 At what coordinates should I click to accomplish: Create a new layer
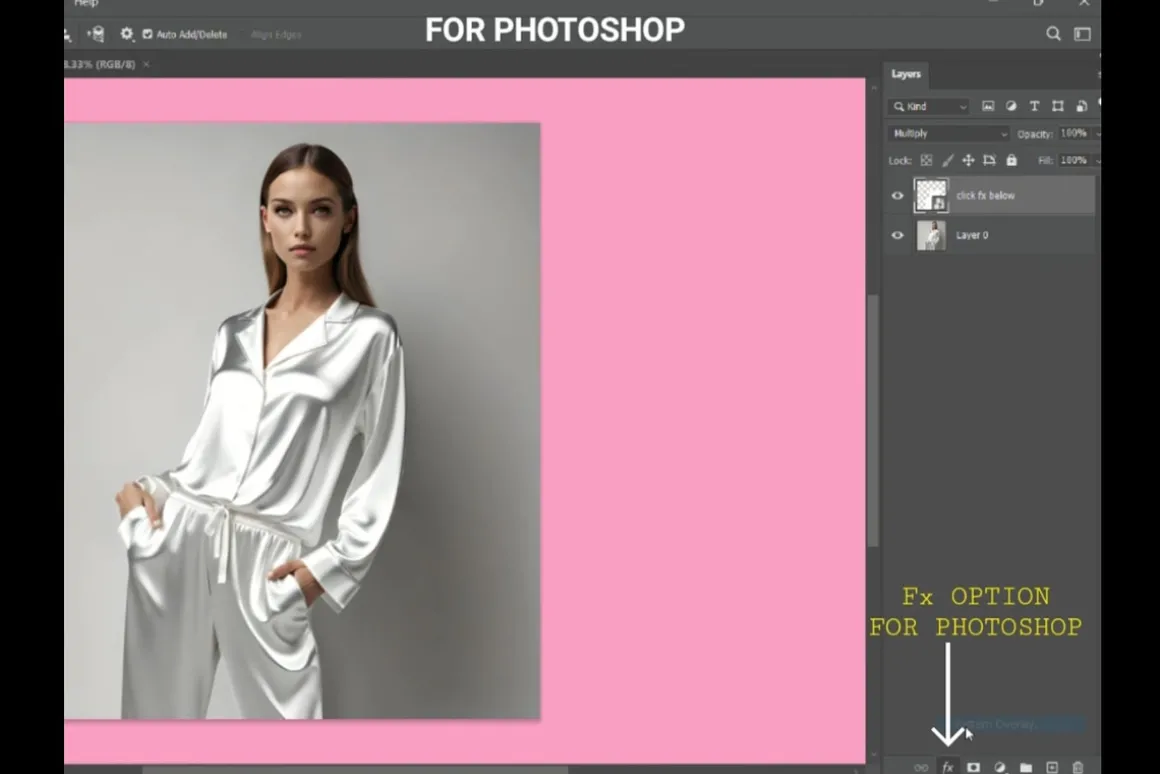[x=1051, y=767]
